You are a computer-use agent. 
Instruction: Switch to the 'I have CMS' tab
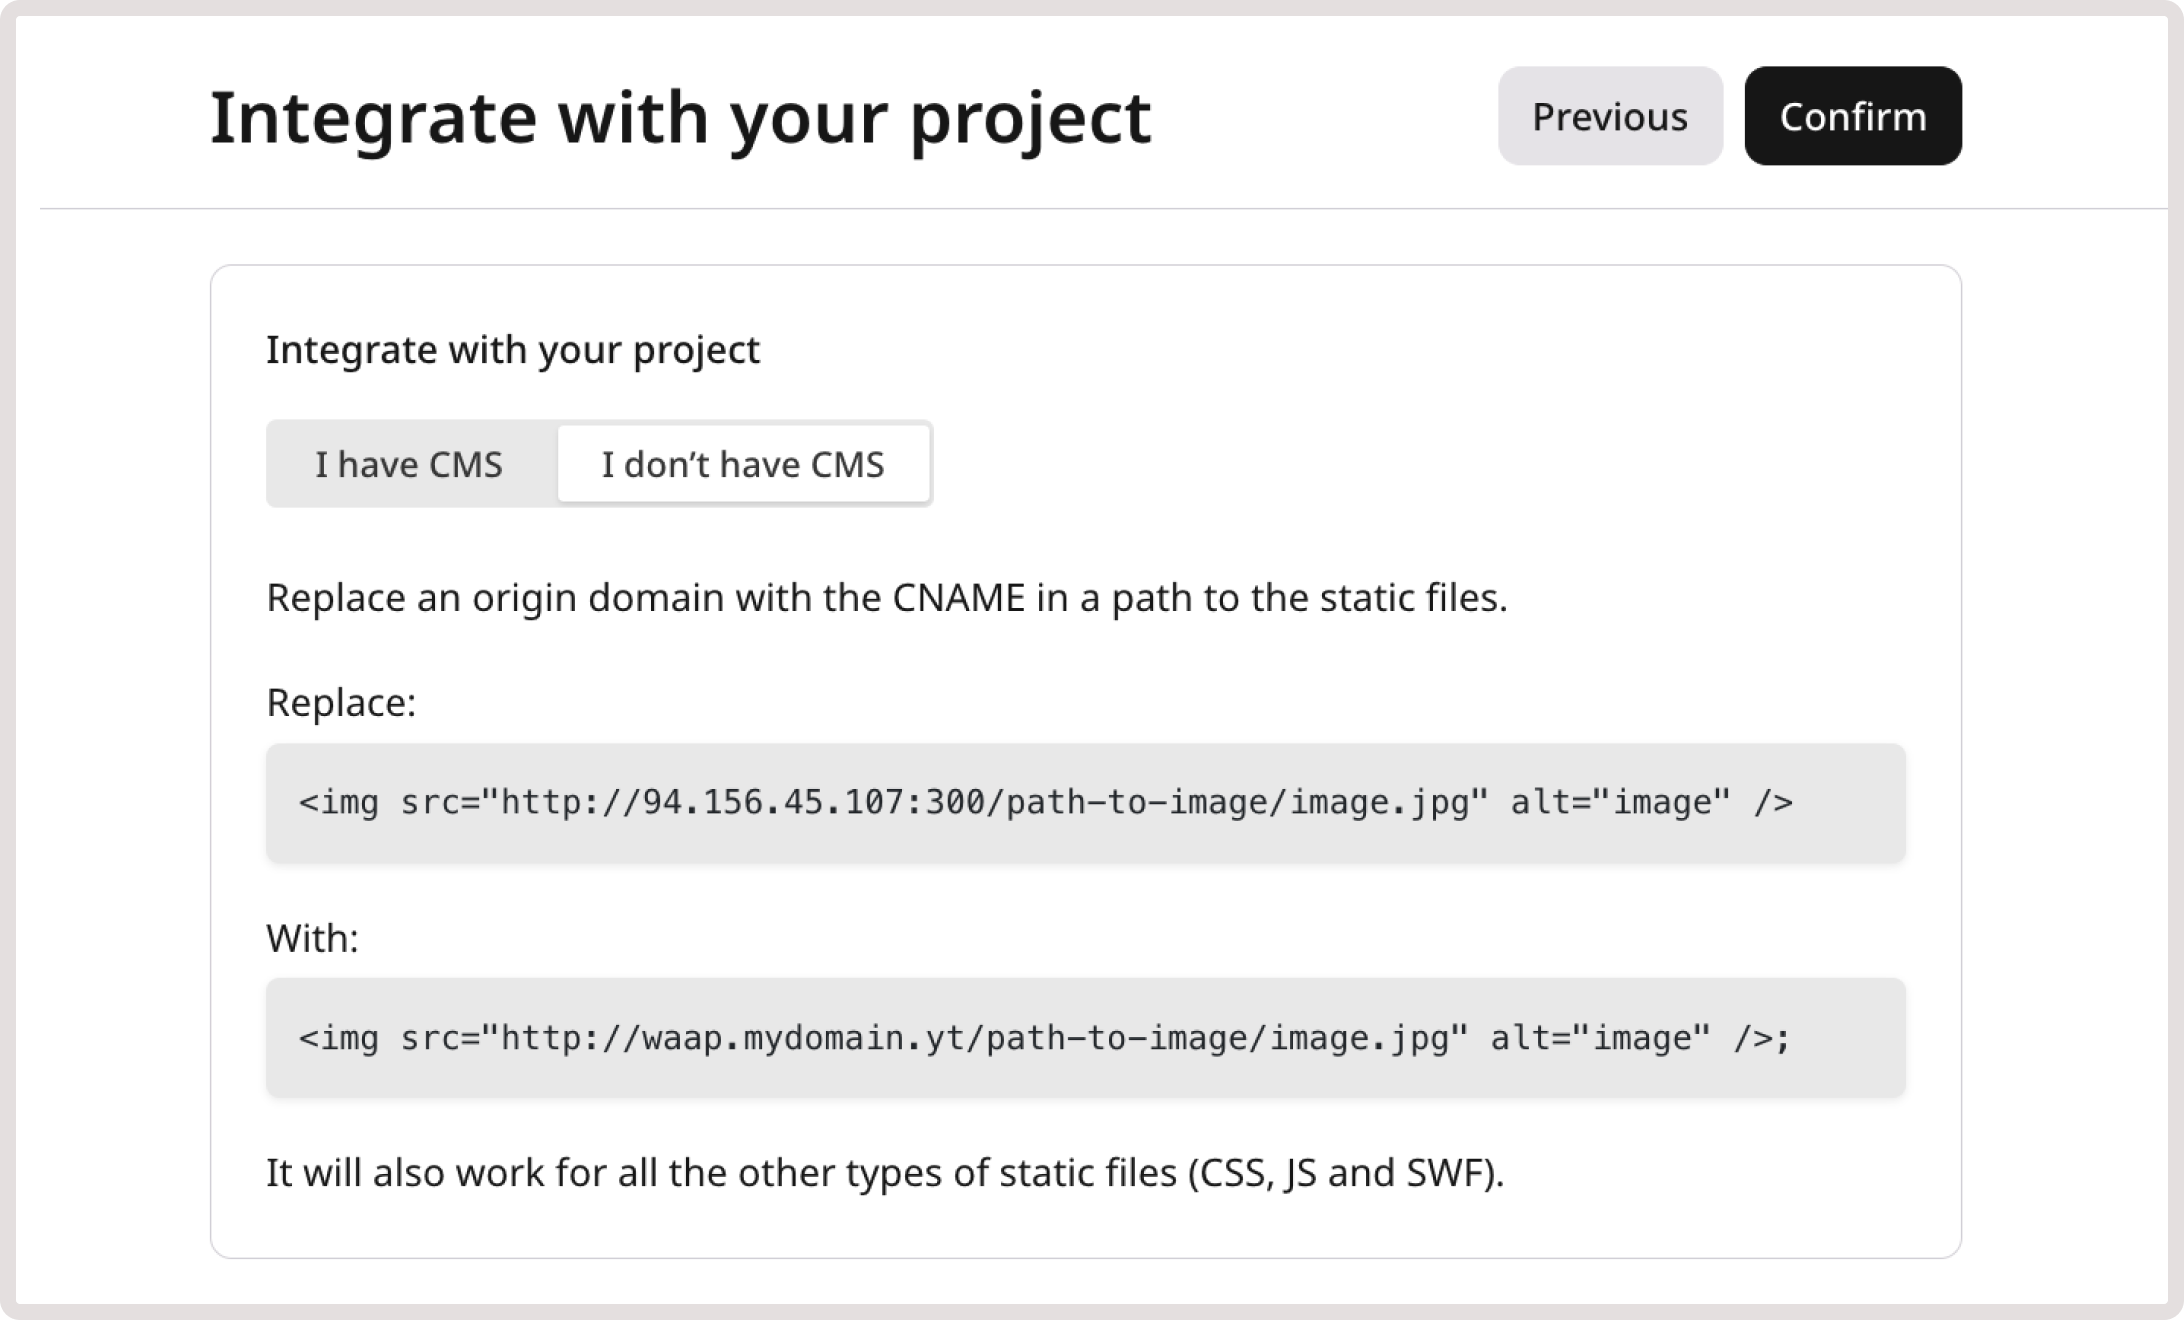(410, 463)
